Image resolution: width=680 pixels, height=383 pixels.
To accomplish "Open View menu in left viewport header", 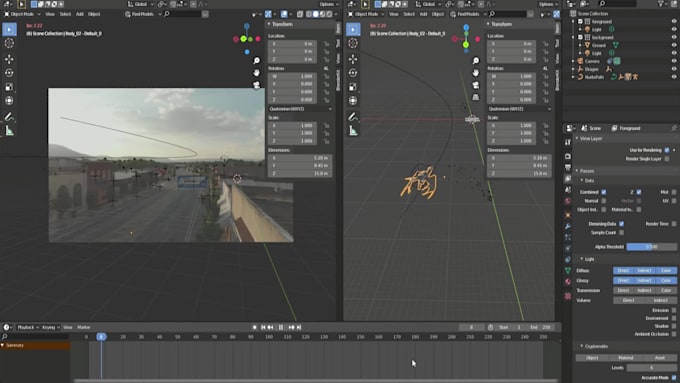I will pos(50,14).
